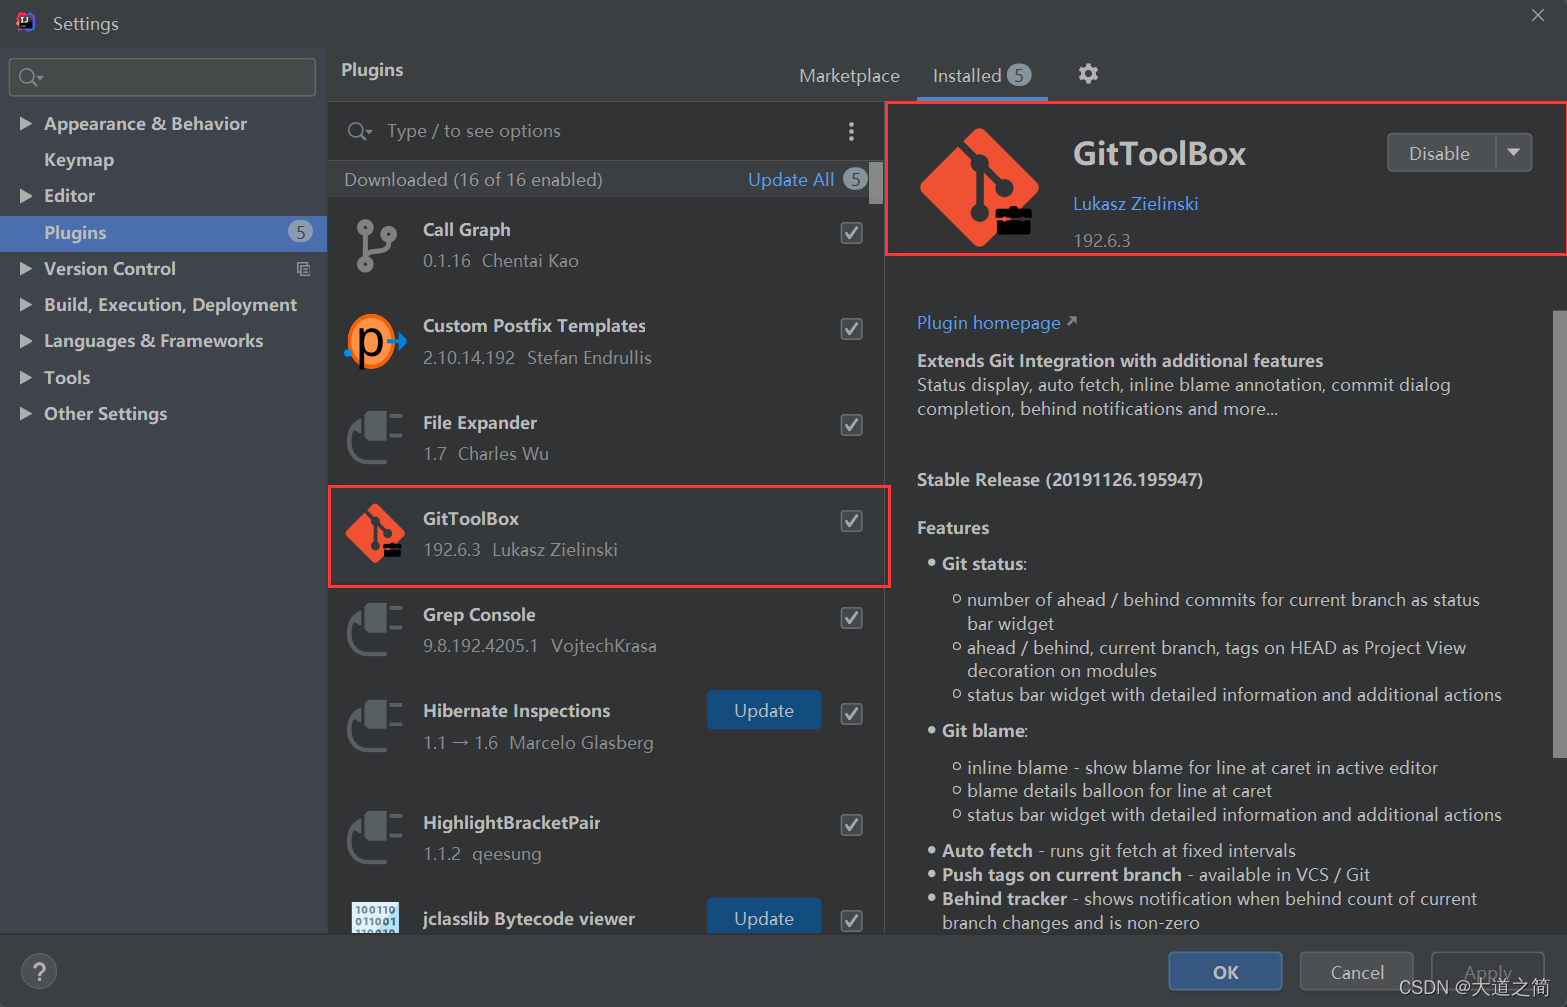Toggle the jclasslib Bytecode viewer checkbox
This screenshot has height=1007, width=1567.
(852, 921)
